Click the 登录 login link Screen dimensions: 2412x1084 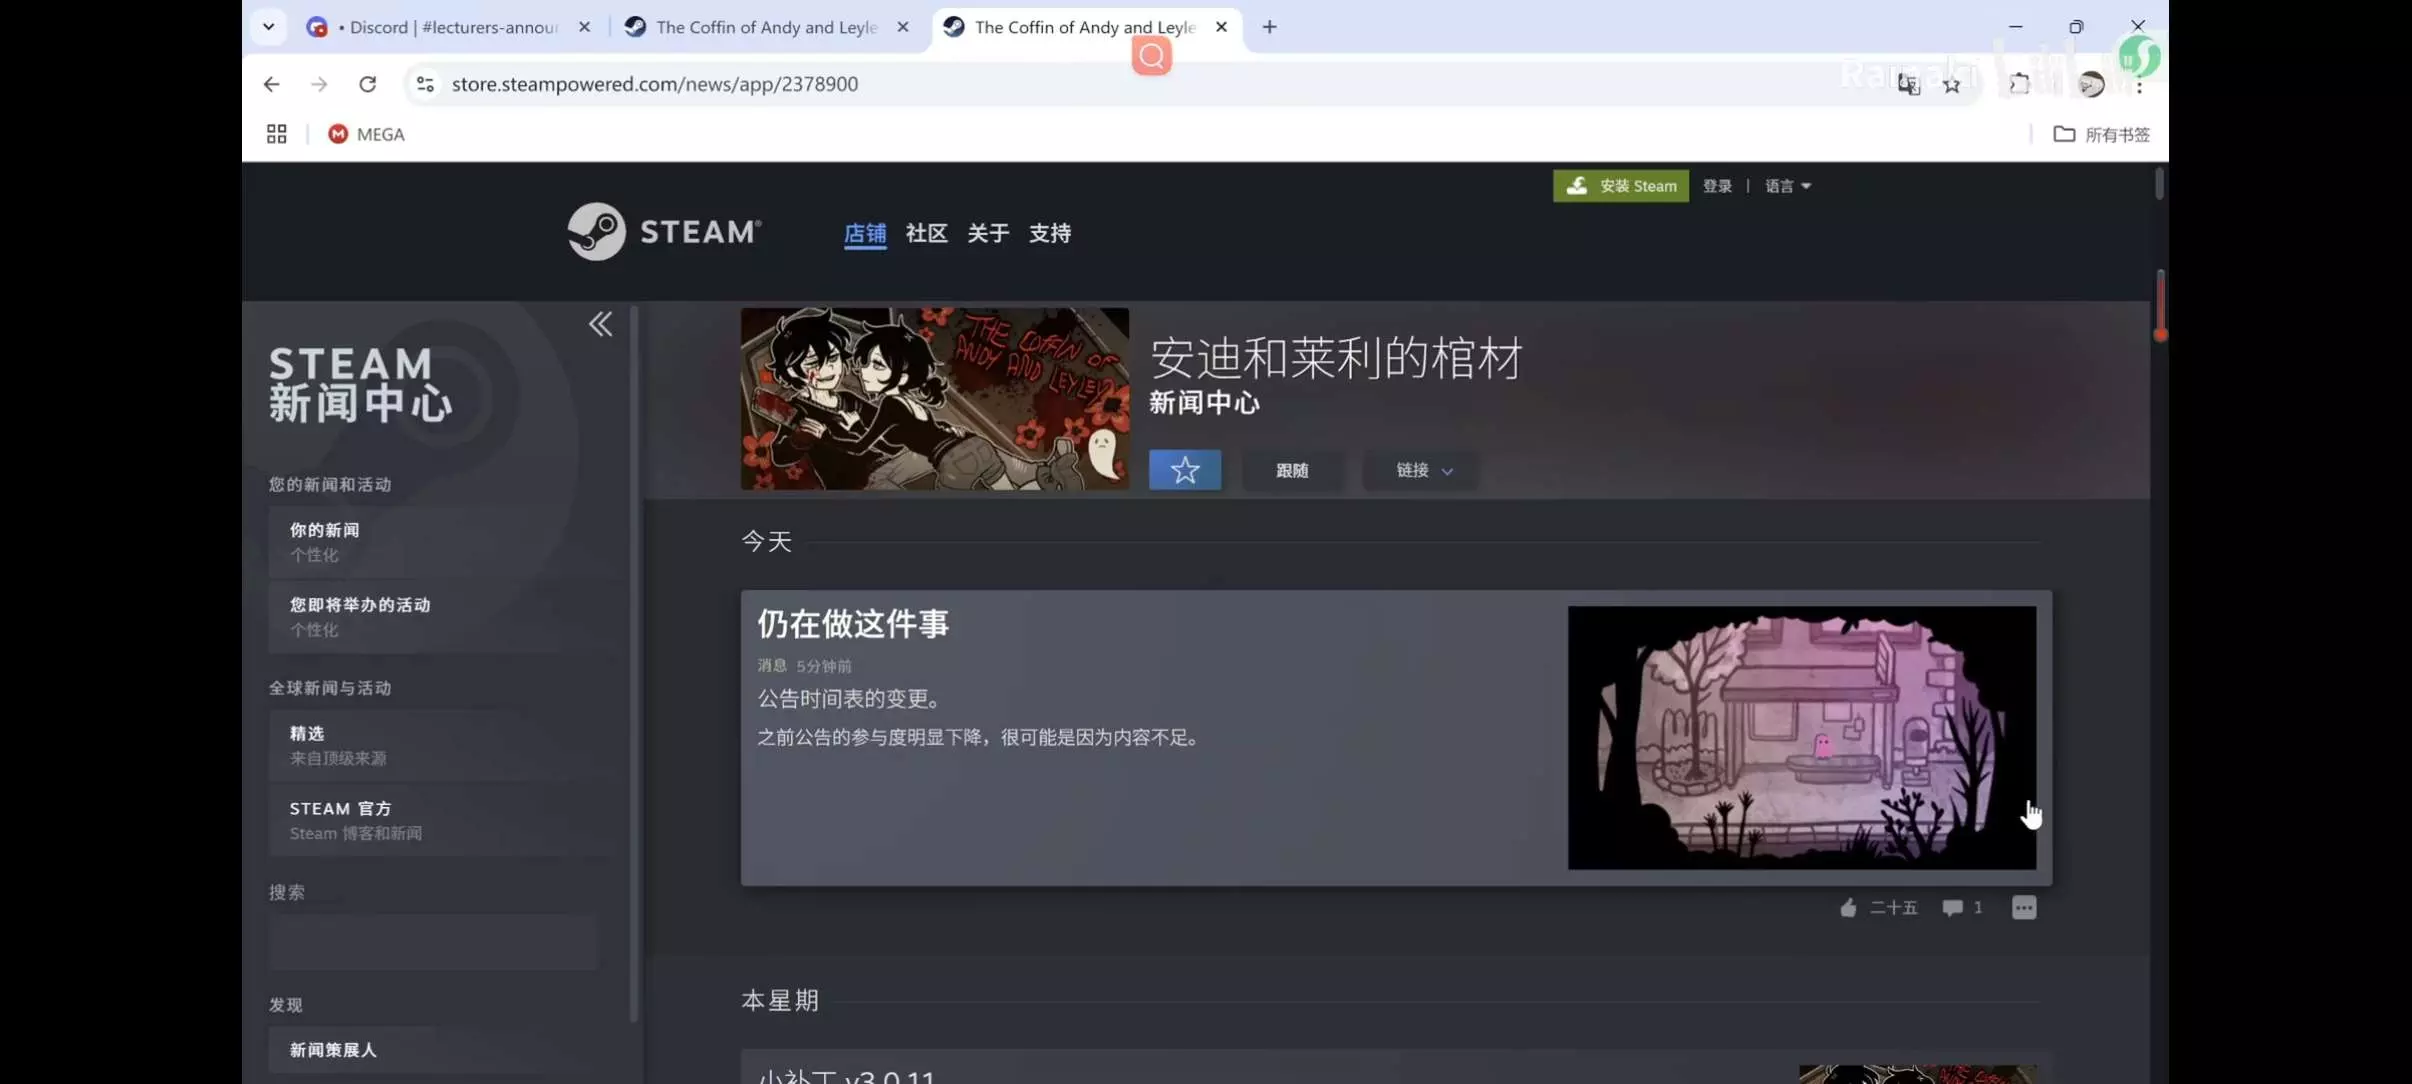pyautogui.click(x=1717, y=186)
